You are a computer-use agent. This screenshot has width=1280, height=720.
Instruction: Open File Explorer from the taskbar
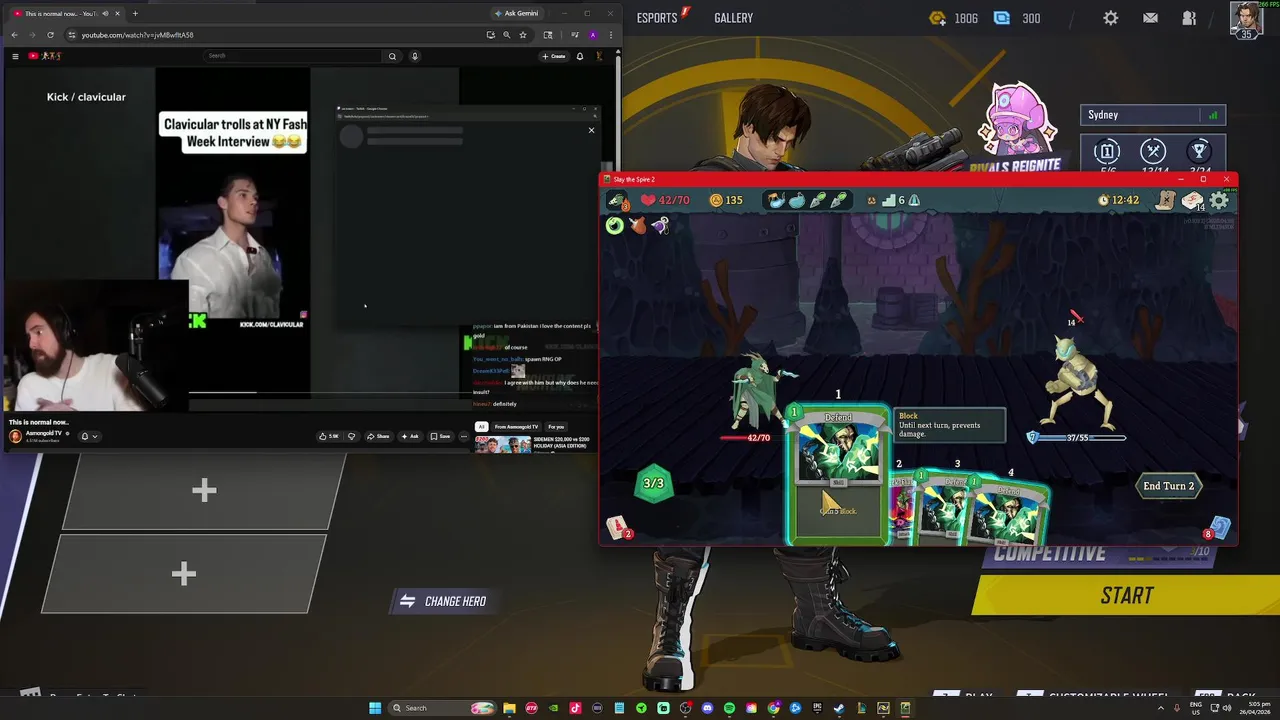(x=509, y=708)
